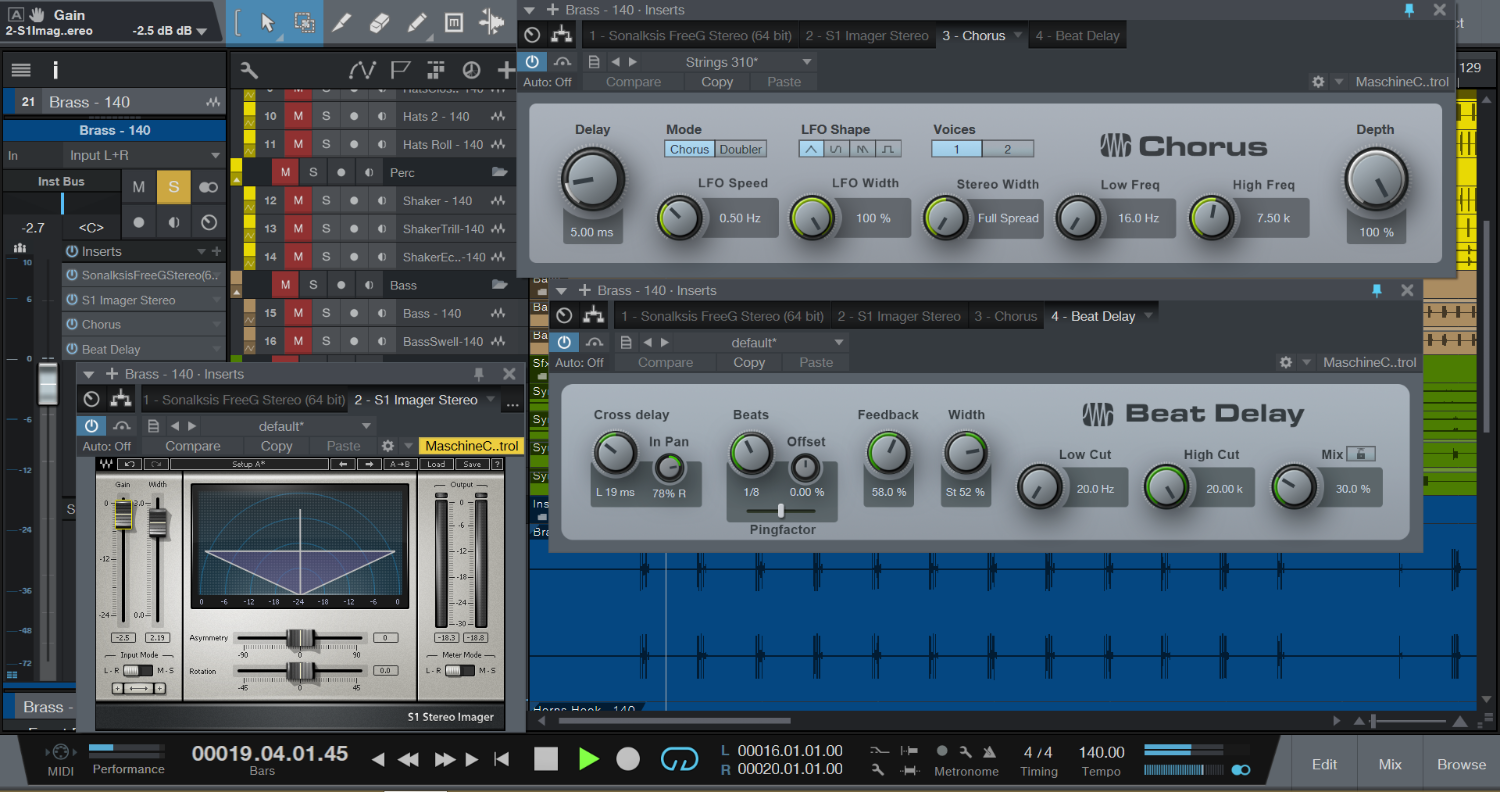Screen dimensions: 1500x792
Task: Solo the Shaker - 140 track
Action: (x=326, y=201)
